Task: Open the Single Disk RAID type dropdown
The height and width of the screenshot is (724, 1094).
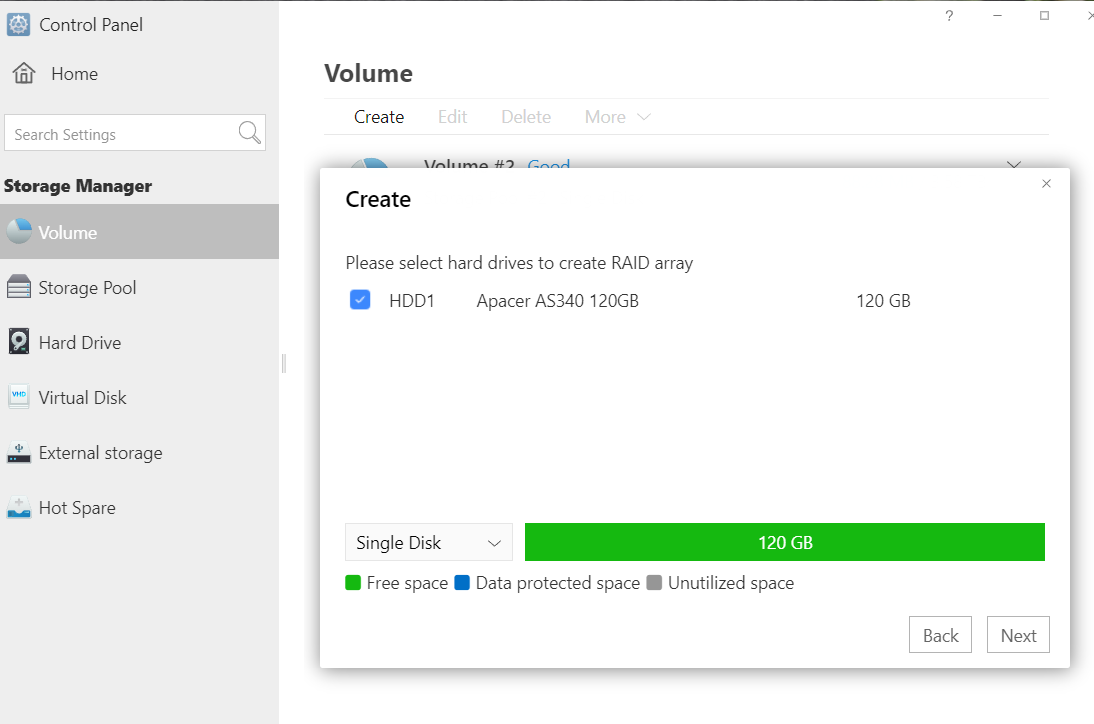Action: (x=428, y=542)
